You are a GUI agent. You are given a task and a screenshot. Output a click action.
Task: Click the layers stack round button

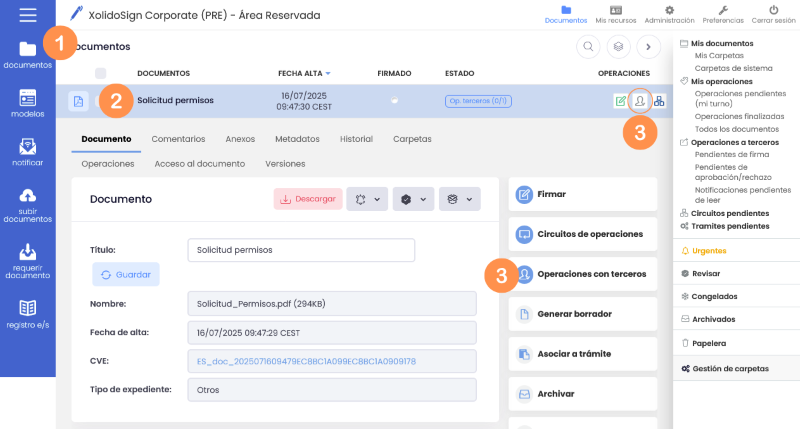click(618, 47)
